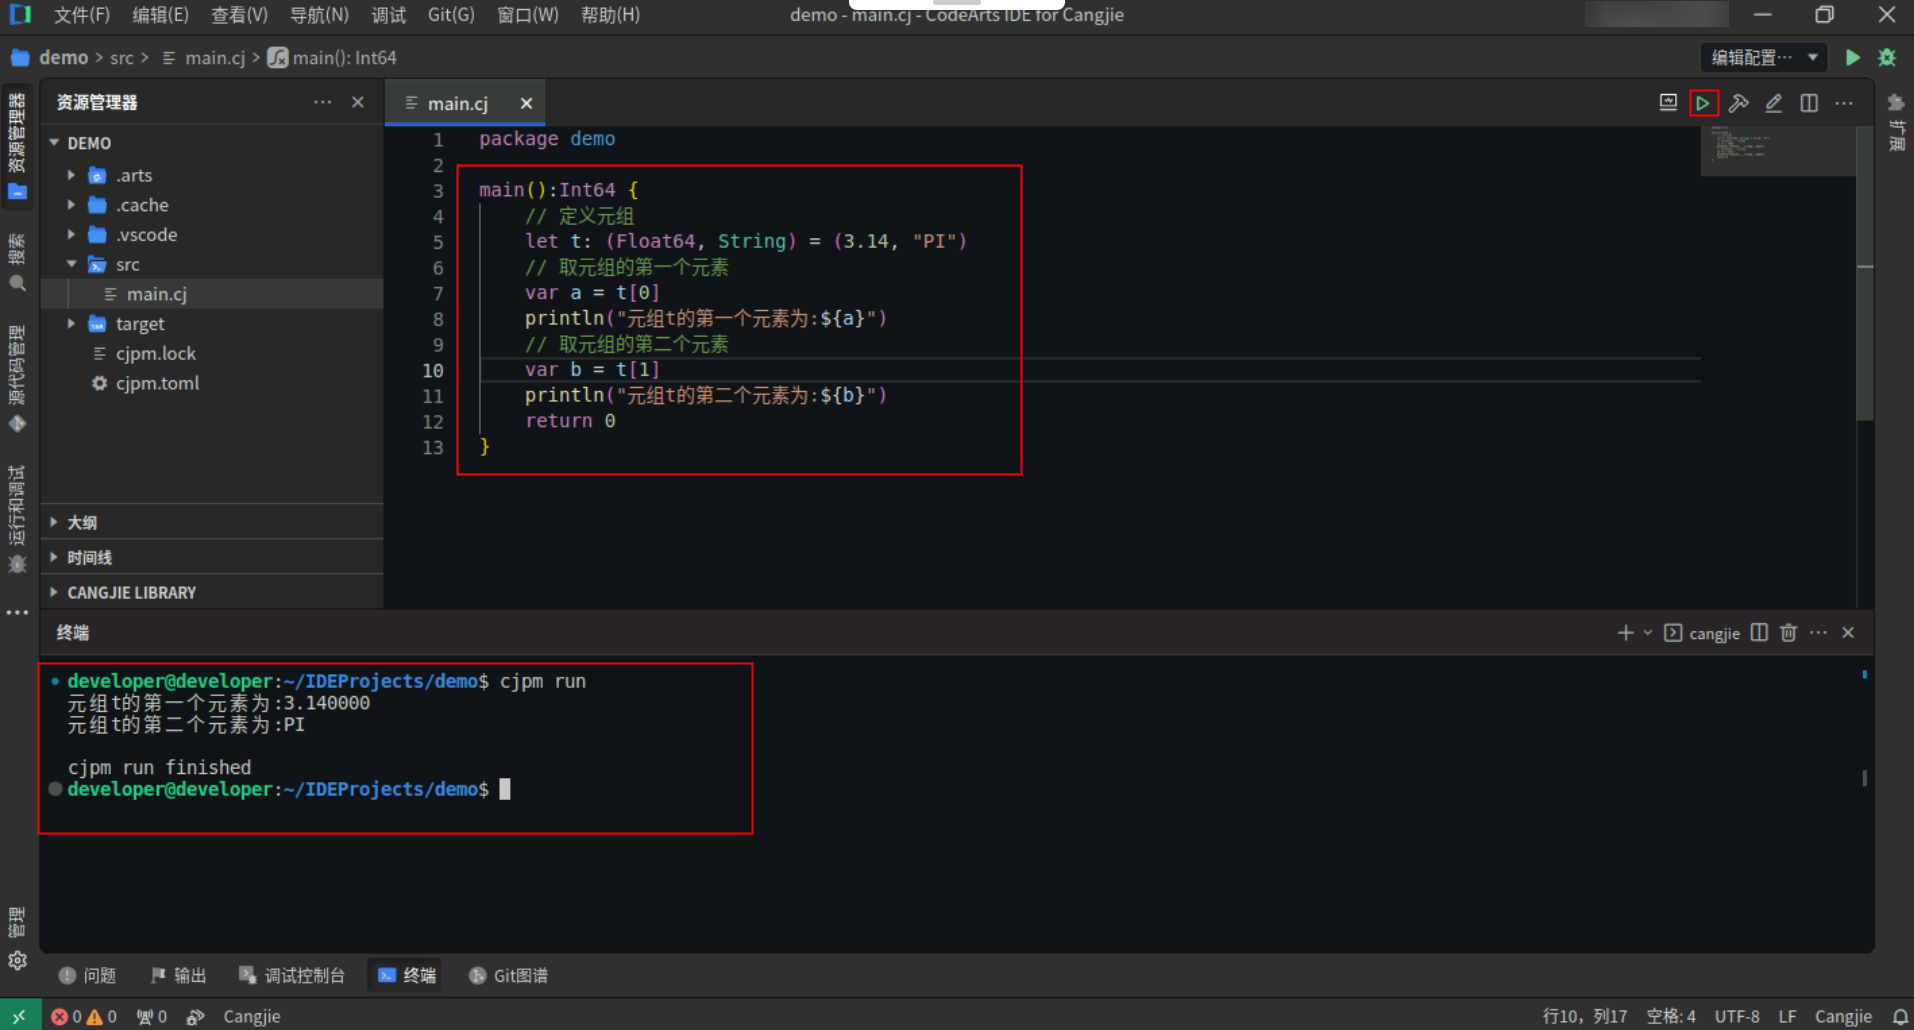Switch to the 问题 problems tab
The image size is (1914, 1030).
(x=87, y=975)
